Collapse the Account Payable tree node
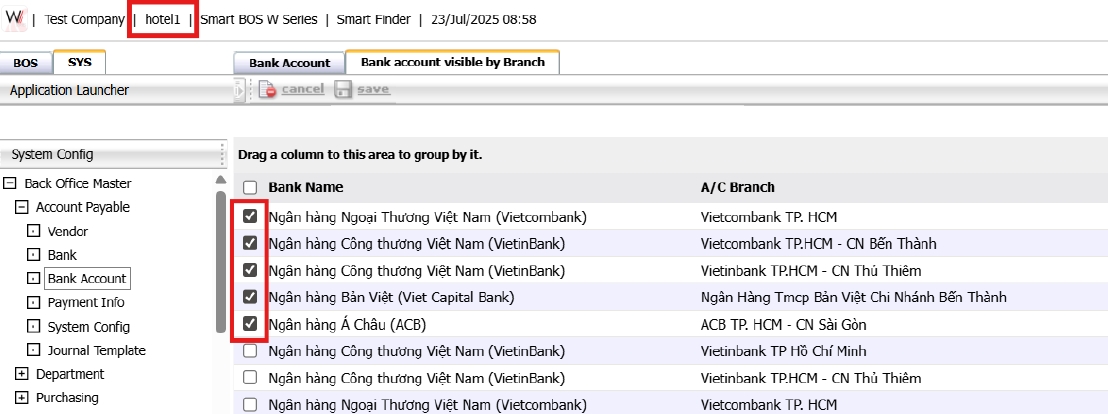Screen dimensions: 1108x414 tap(22, 207)
